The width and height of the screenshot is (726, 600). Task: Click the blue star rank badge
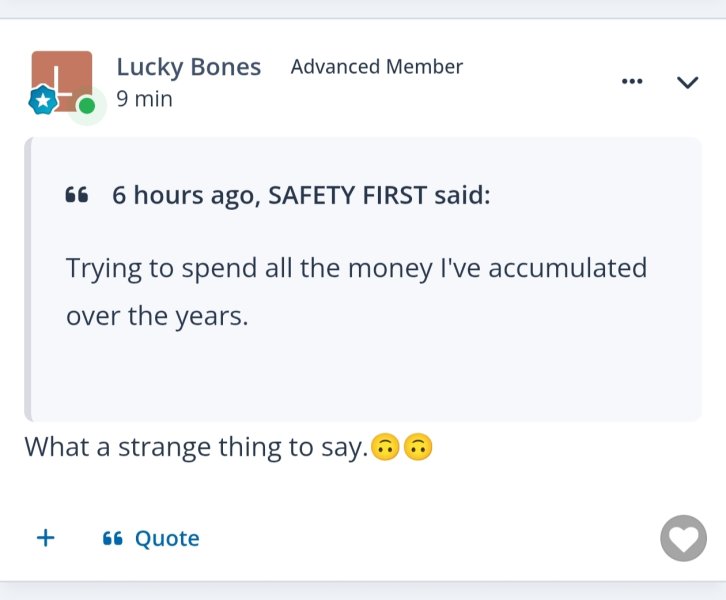pyautogui.click(x=42, y=100)
